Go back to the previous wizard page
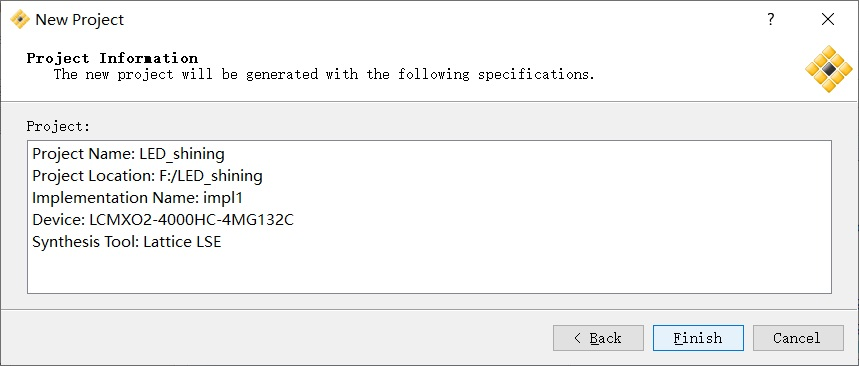 (x=598, y=338)
